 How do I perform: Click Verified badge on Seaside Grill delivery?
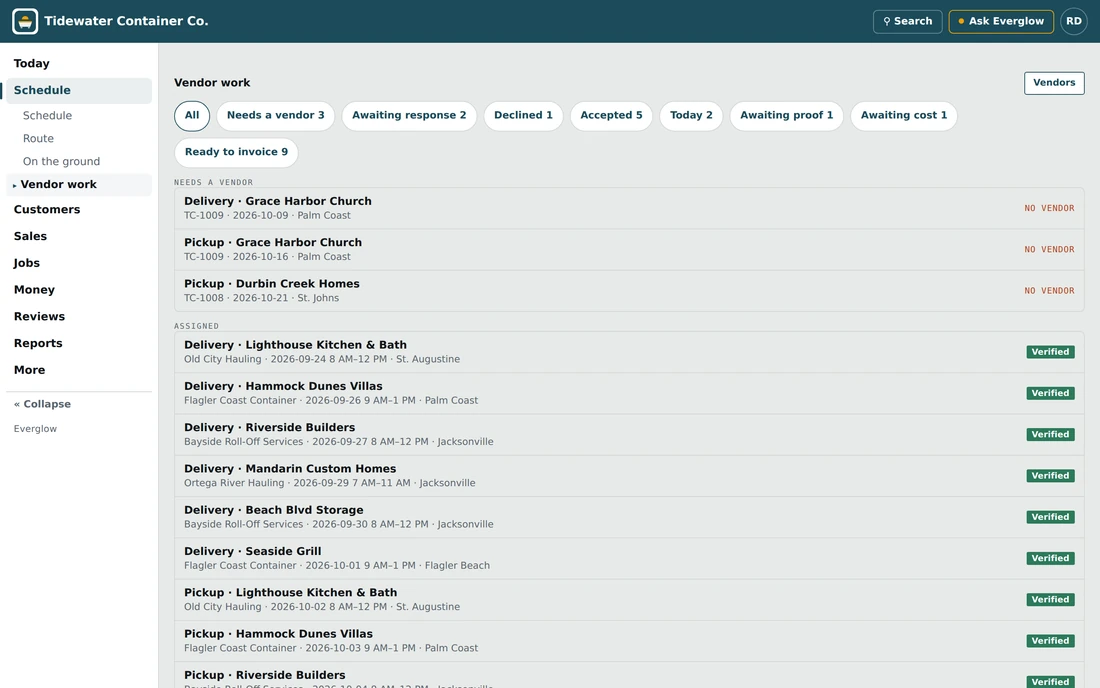[1050, 558]
